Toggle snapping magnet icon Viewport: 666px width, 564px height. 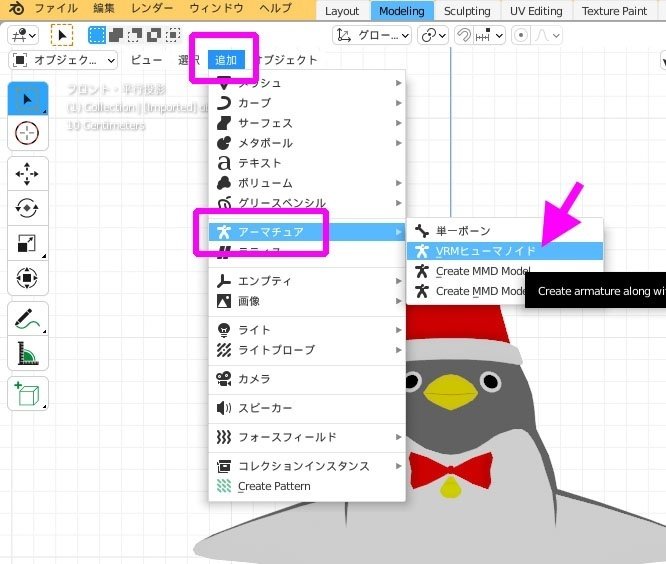pos(463,35)
